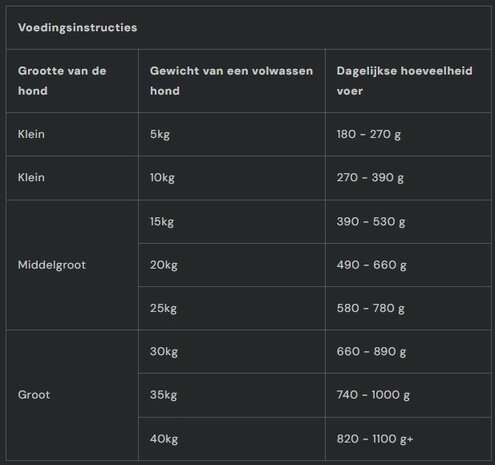Click the 580 - 780 g amount
This screenshot has height=465, width=495.
(370, 308)
